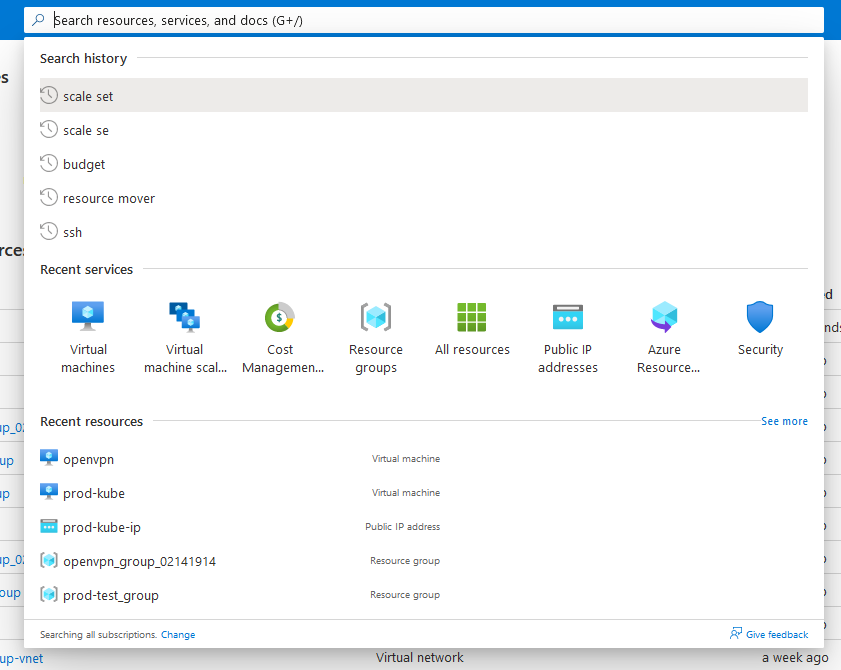Select 'scale se' from search history
The width and height of the screenshot is (841, 670).
(x=424, y=130)
